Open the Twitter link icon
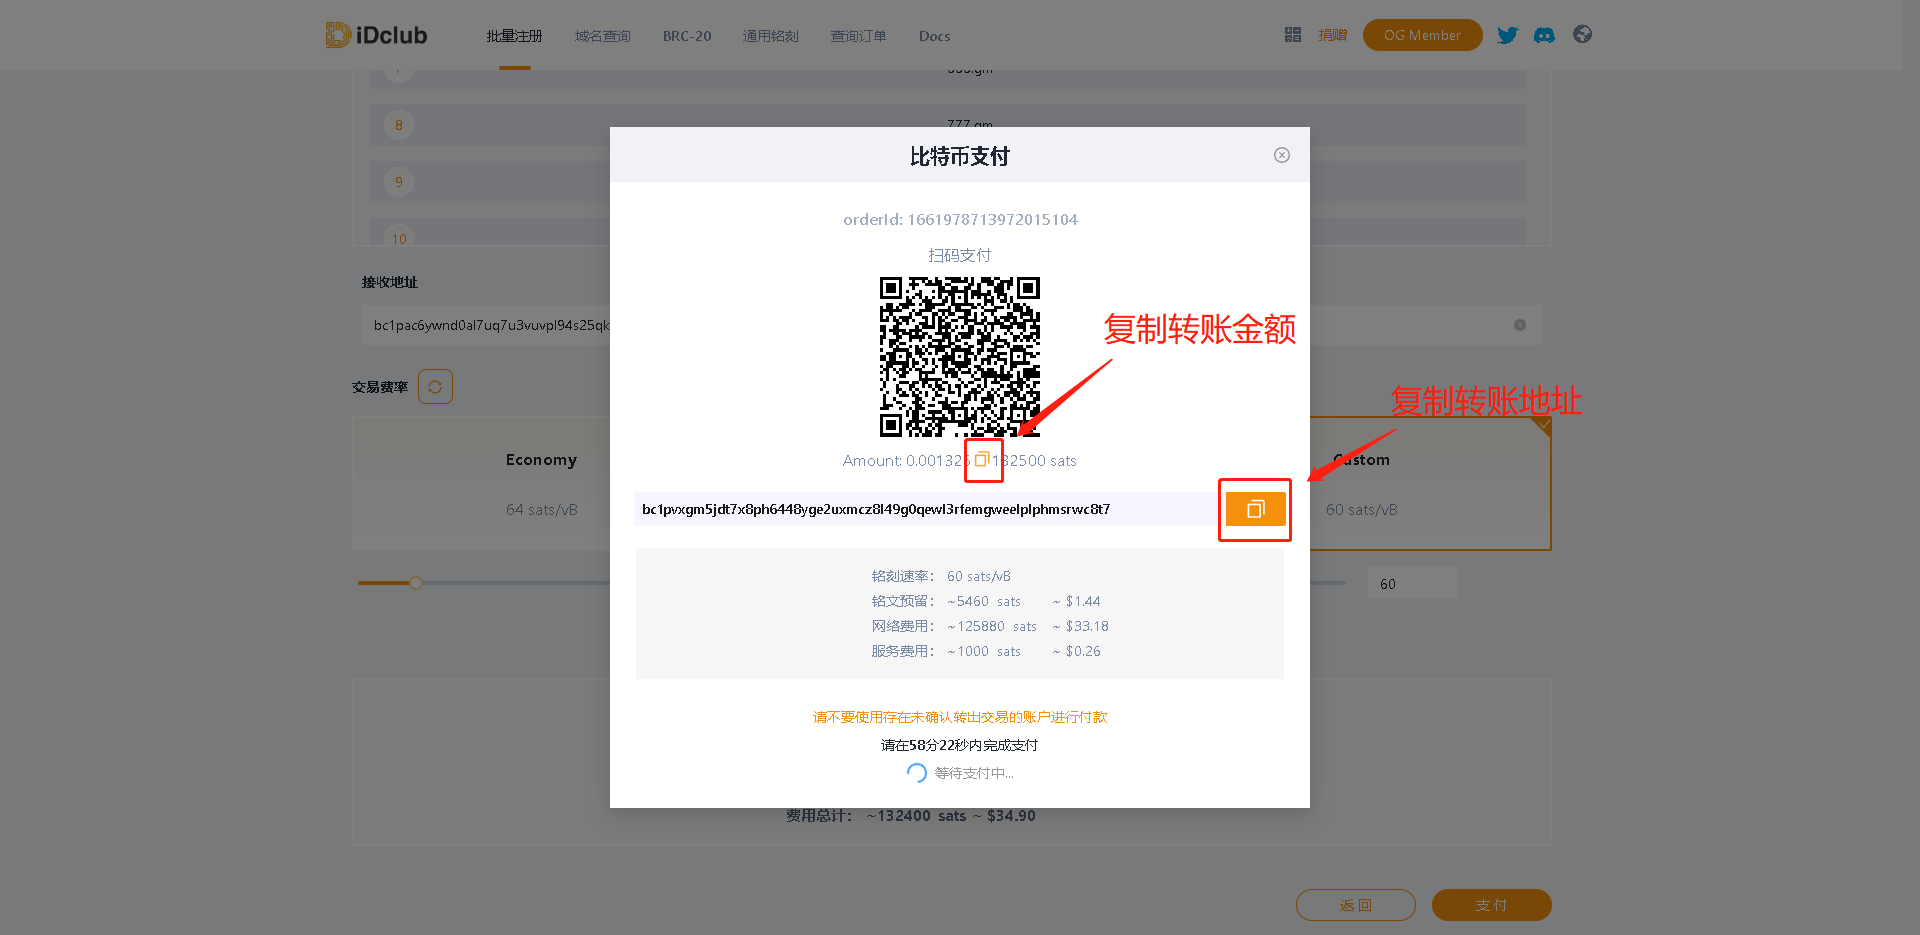 (1507, 35)
